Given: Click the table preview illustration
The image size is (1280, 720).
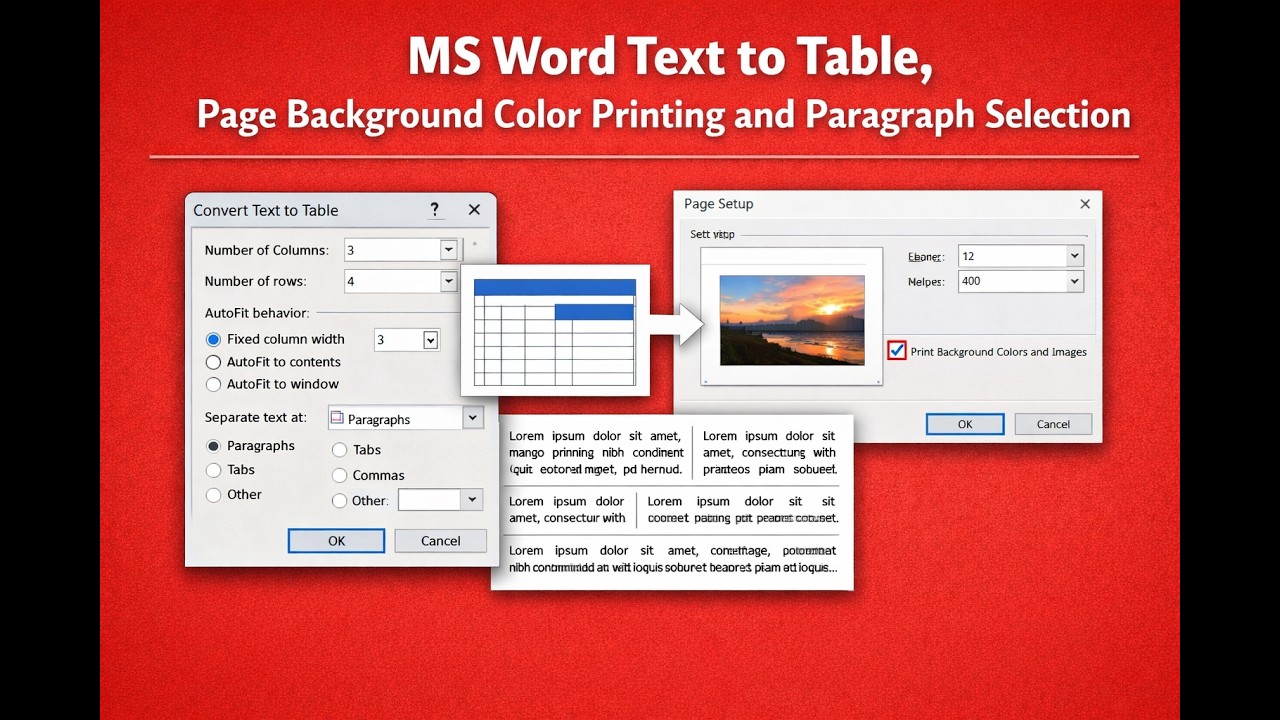Looking at the screenshot, I should [x=554, y=332].
